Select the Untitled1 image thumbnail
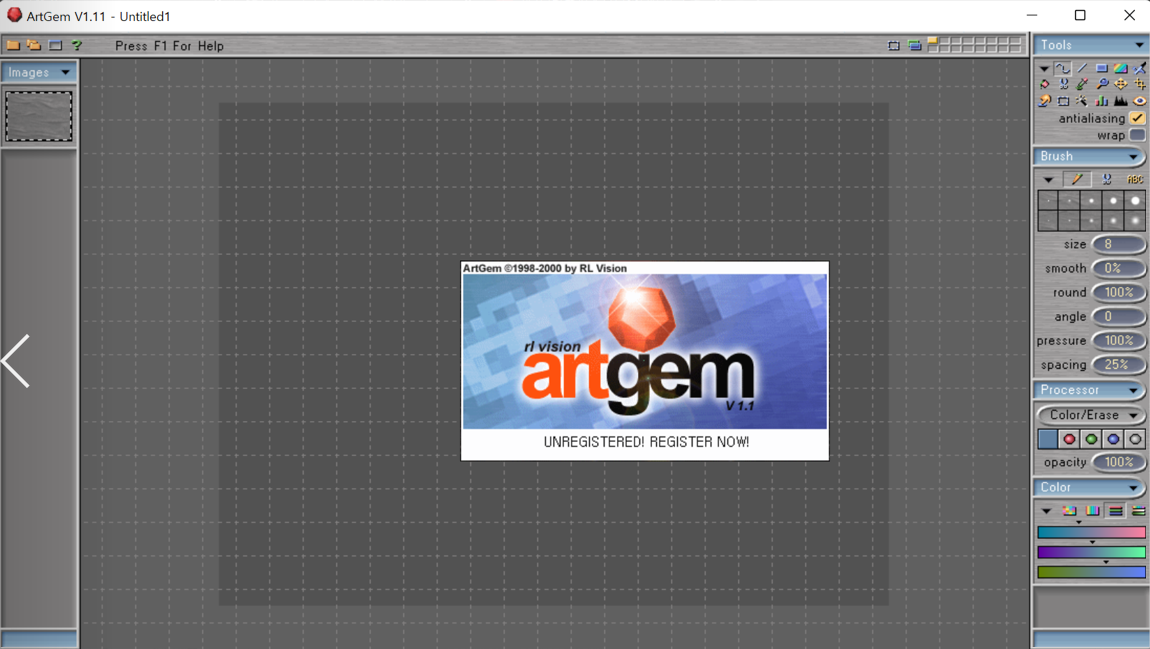This screenshot has height=649, width=1150. [39, 116]
